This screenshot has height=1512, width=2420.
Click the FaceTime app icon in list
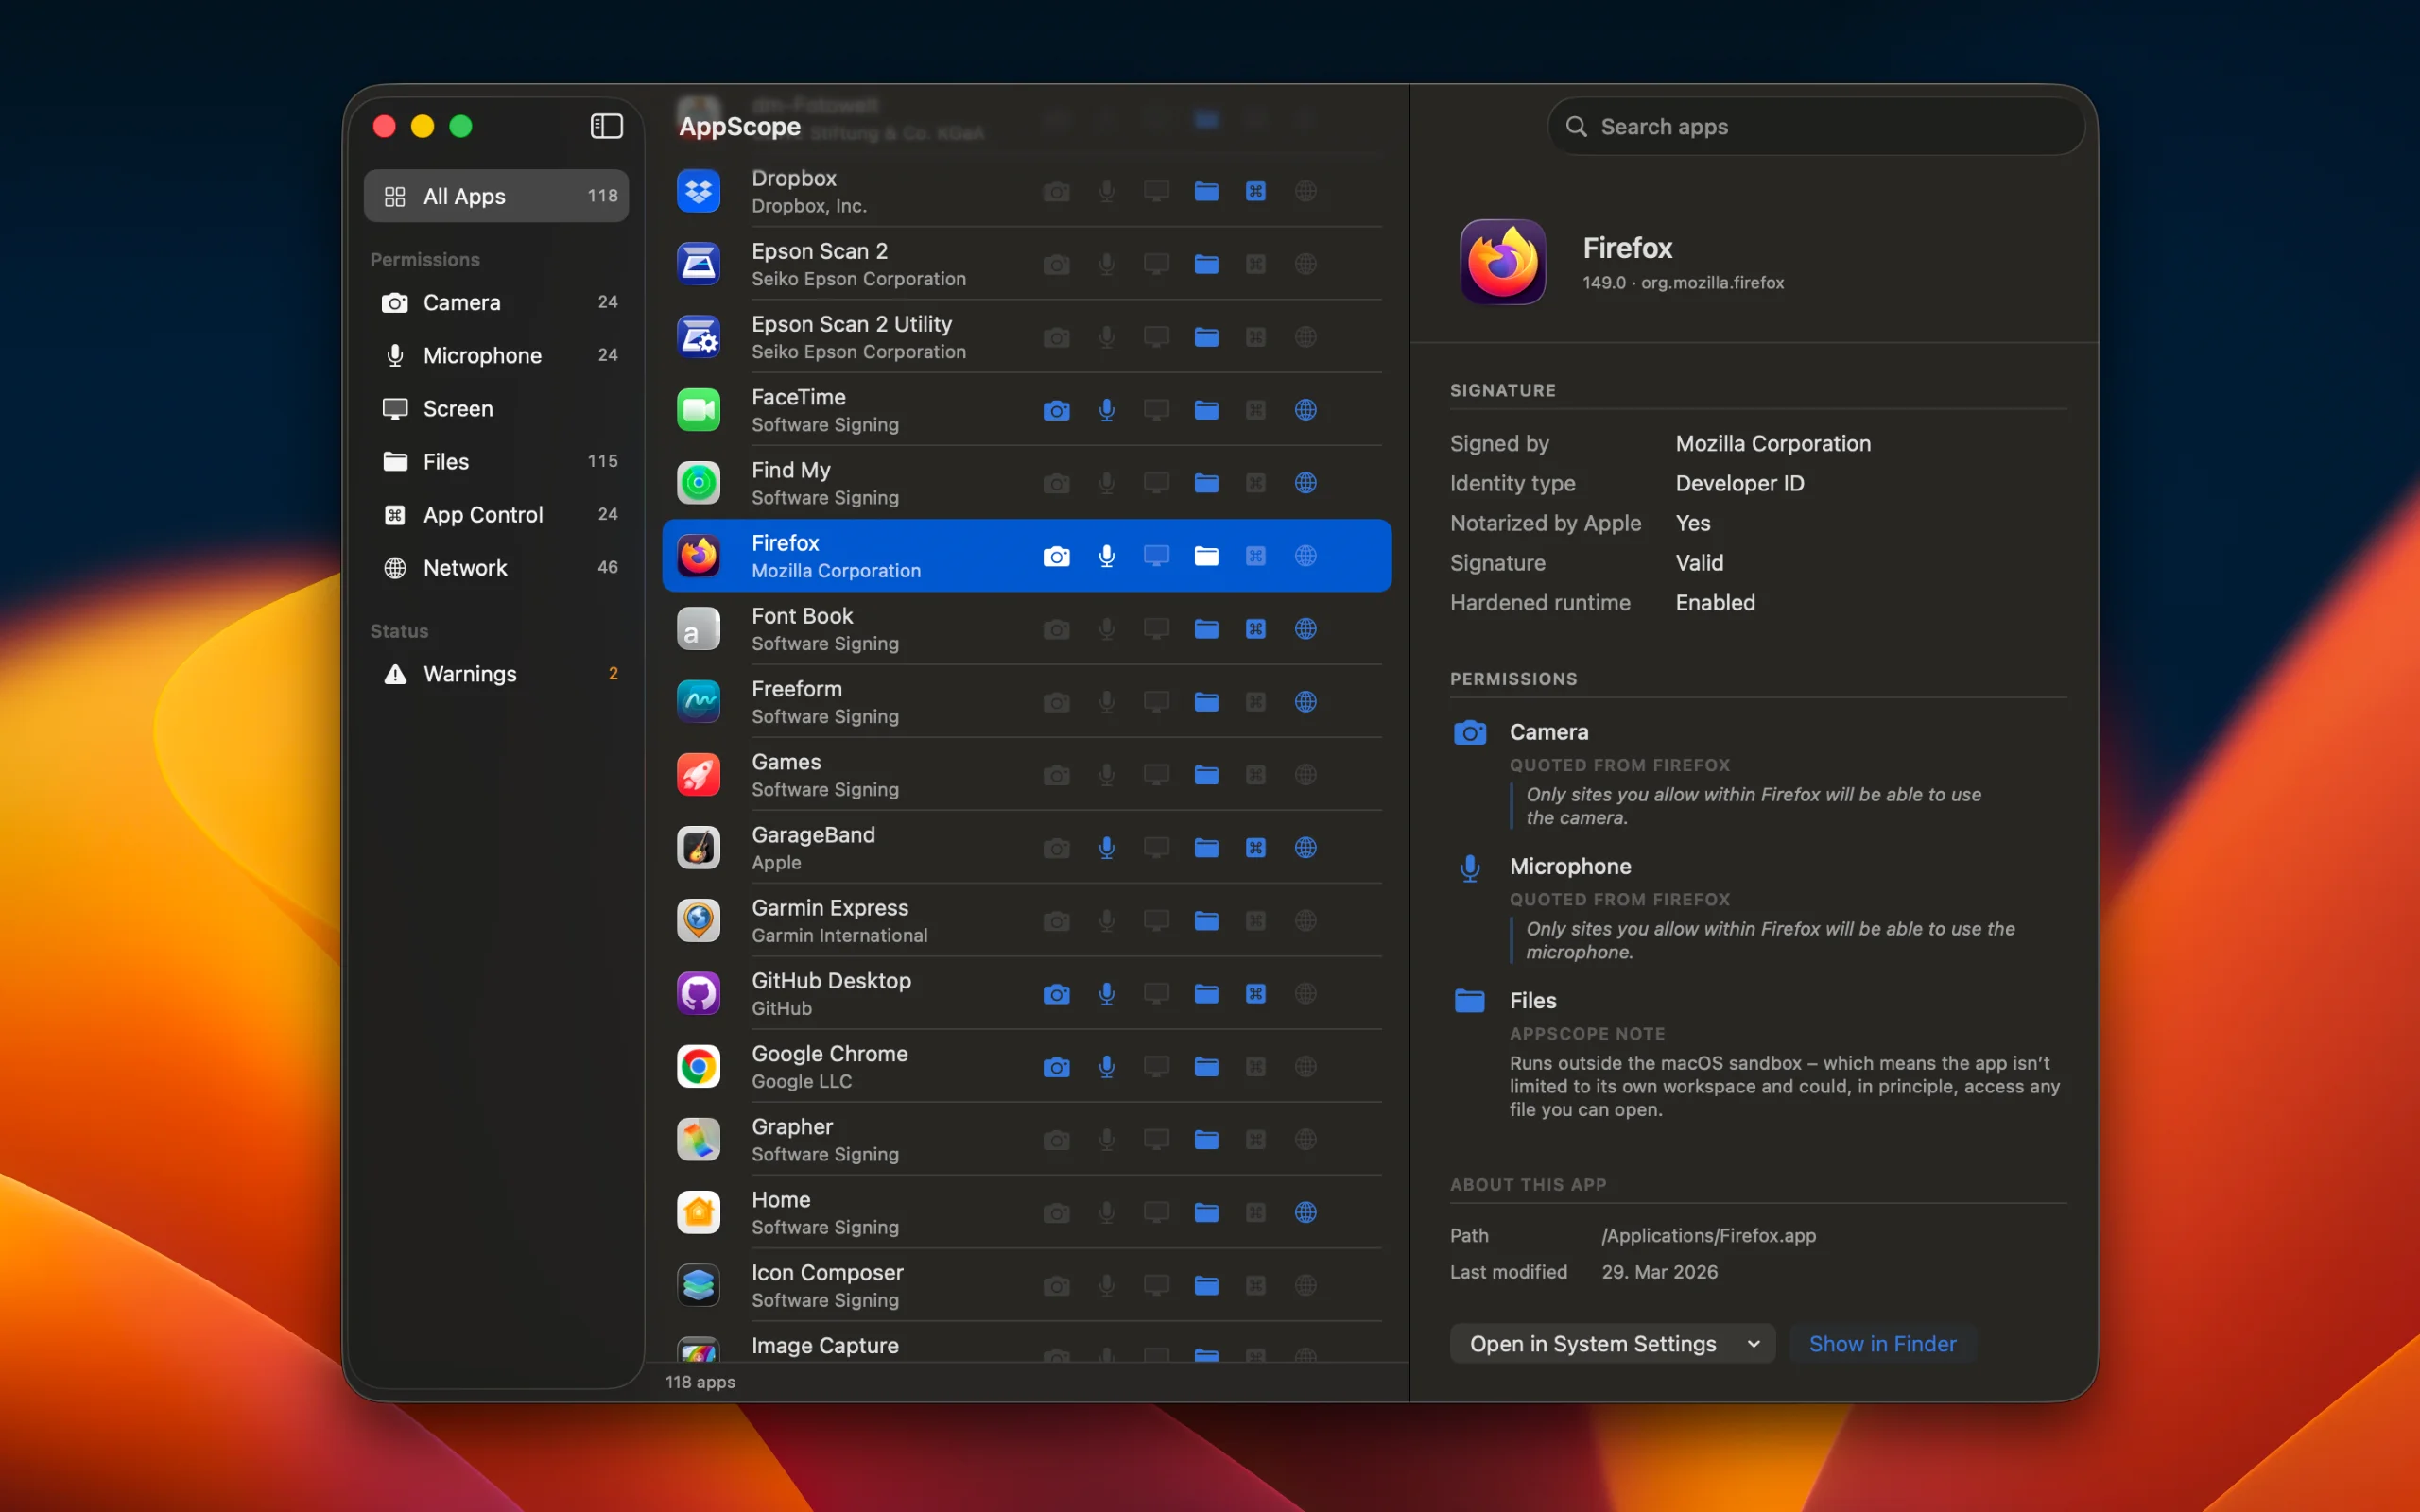click(698, 410)
